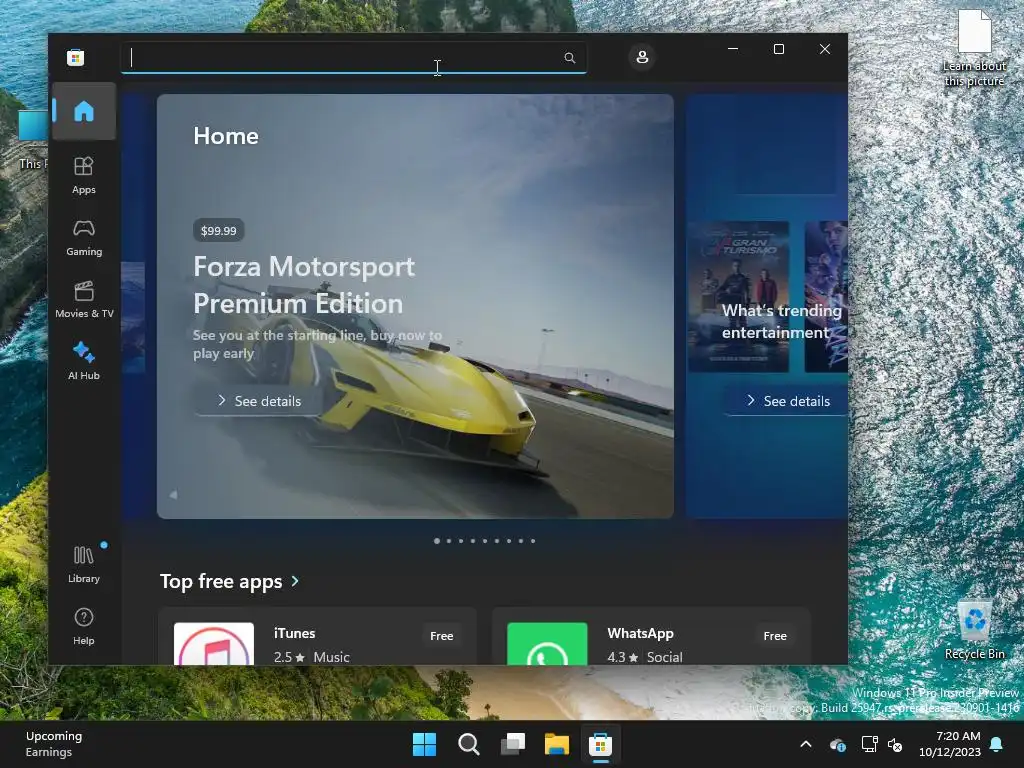
Task: Select the last carousel page dot
Action: coord(533,541)
